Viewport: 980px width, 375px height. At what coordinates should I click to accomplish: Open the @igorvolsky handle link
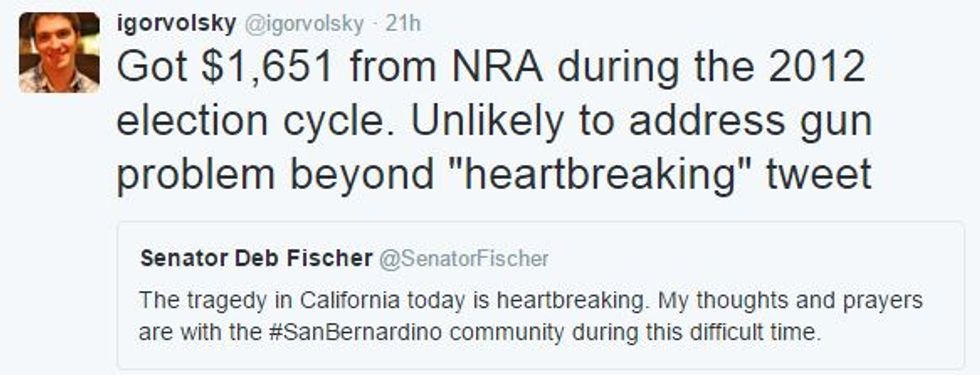(x=303, y=24)
